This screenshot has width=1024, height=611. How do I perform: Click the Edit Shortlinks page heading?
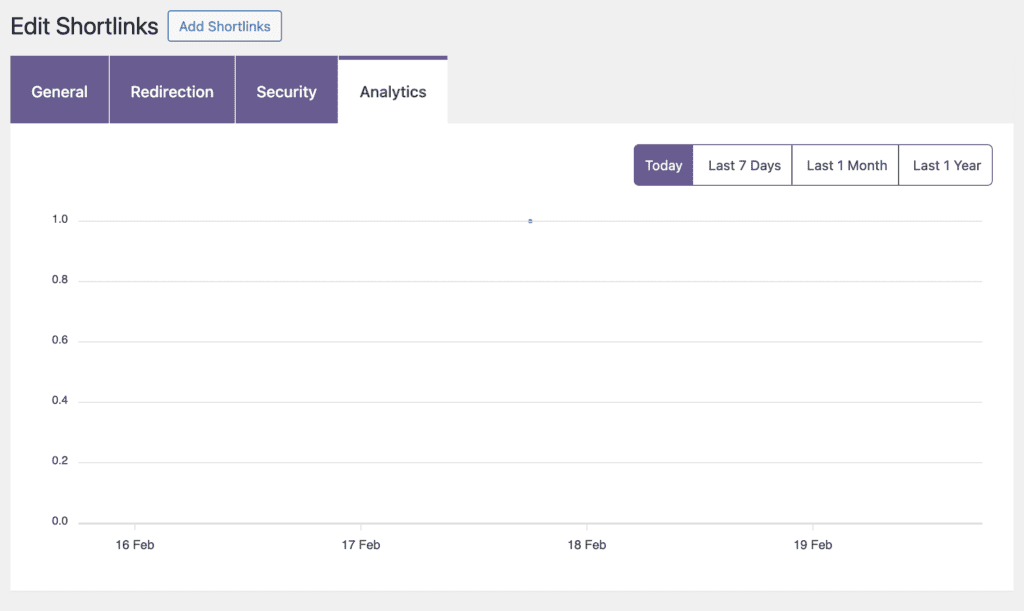(84, 26)
